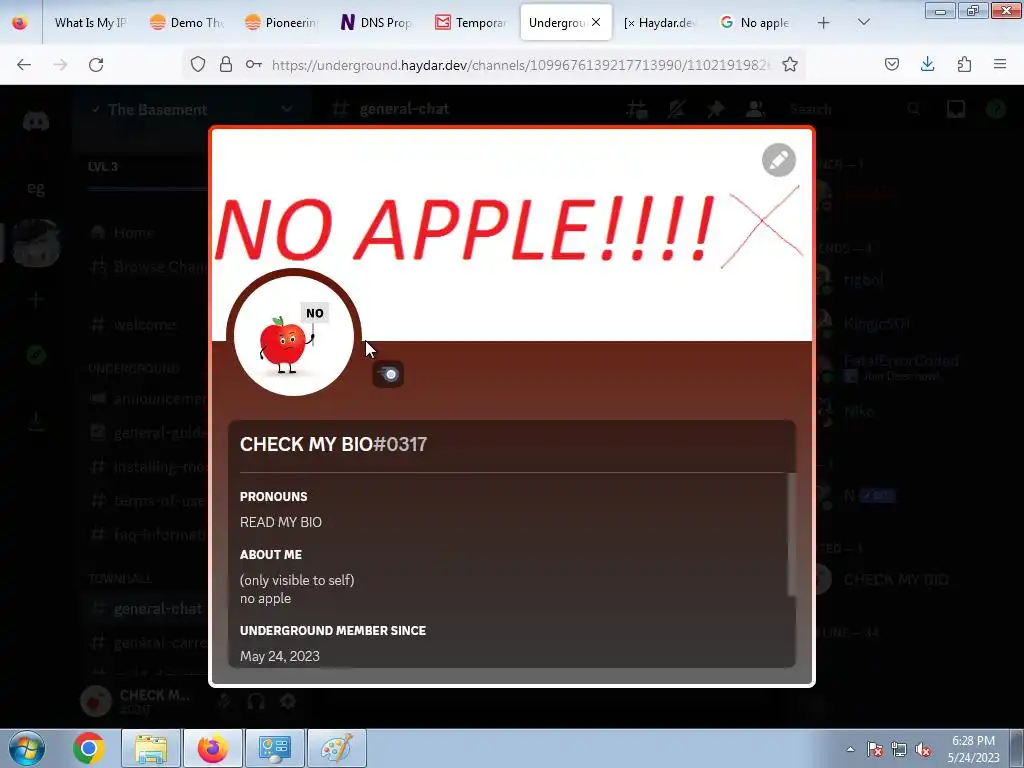Open the Discord inbox icon
This screenshot has height=768, width=1024.
956,109
